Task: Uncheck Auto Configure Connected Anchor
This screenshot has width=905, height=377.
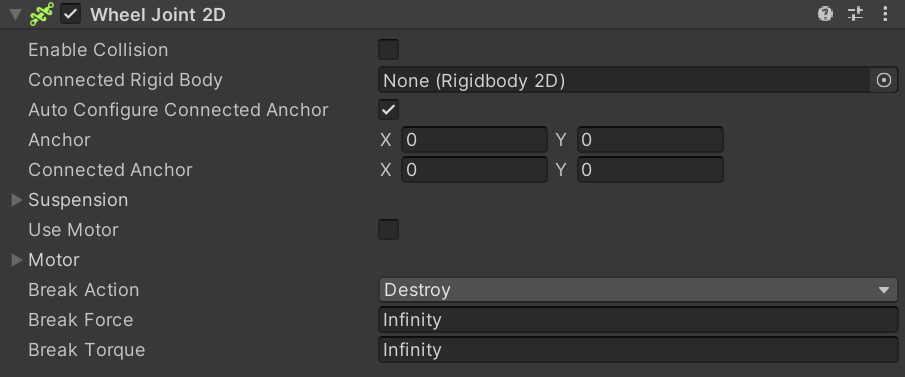Action: pyautogui.click(x=388, y=110)
